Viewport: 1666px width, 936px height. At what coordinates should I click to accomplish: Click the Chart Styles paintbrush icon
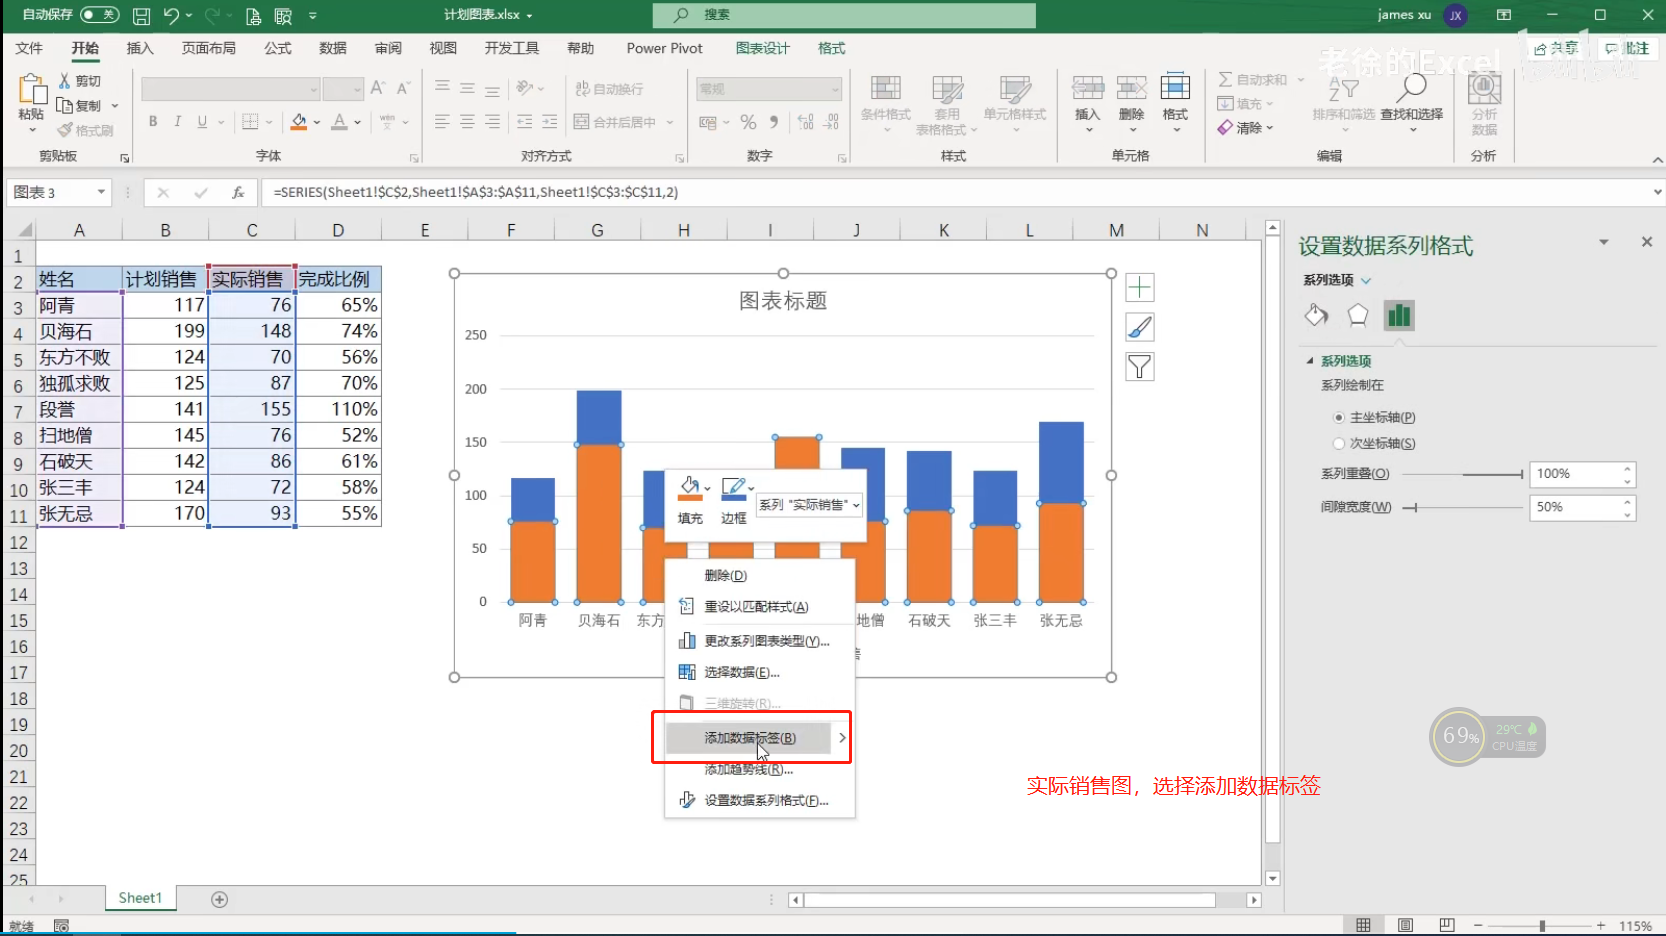click(1140, 327)
